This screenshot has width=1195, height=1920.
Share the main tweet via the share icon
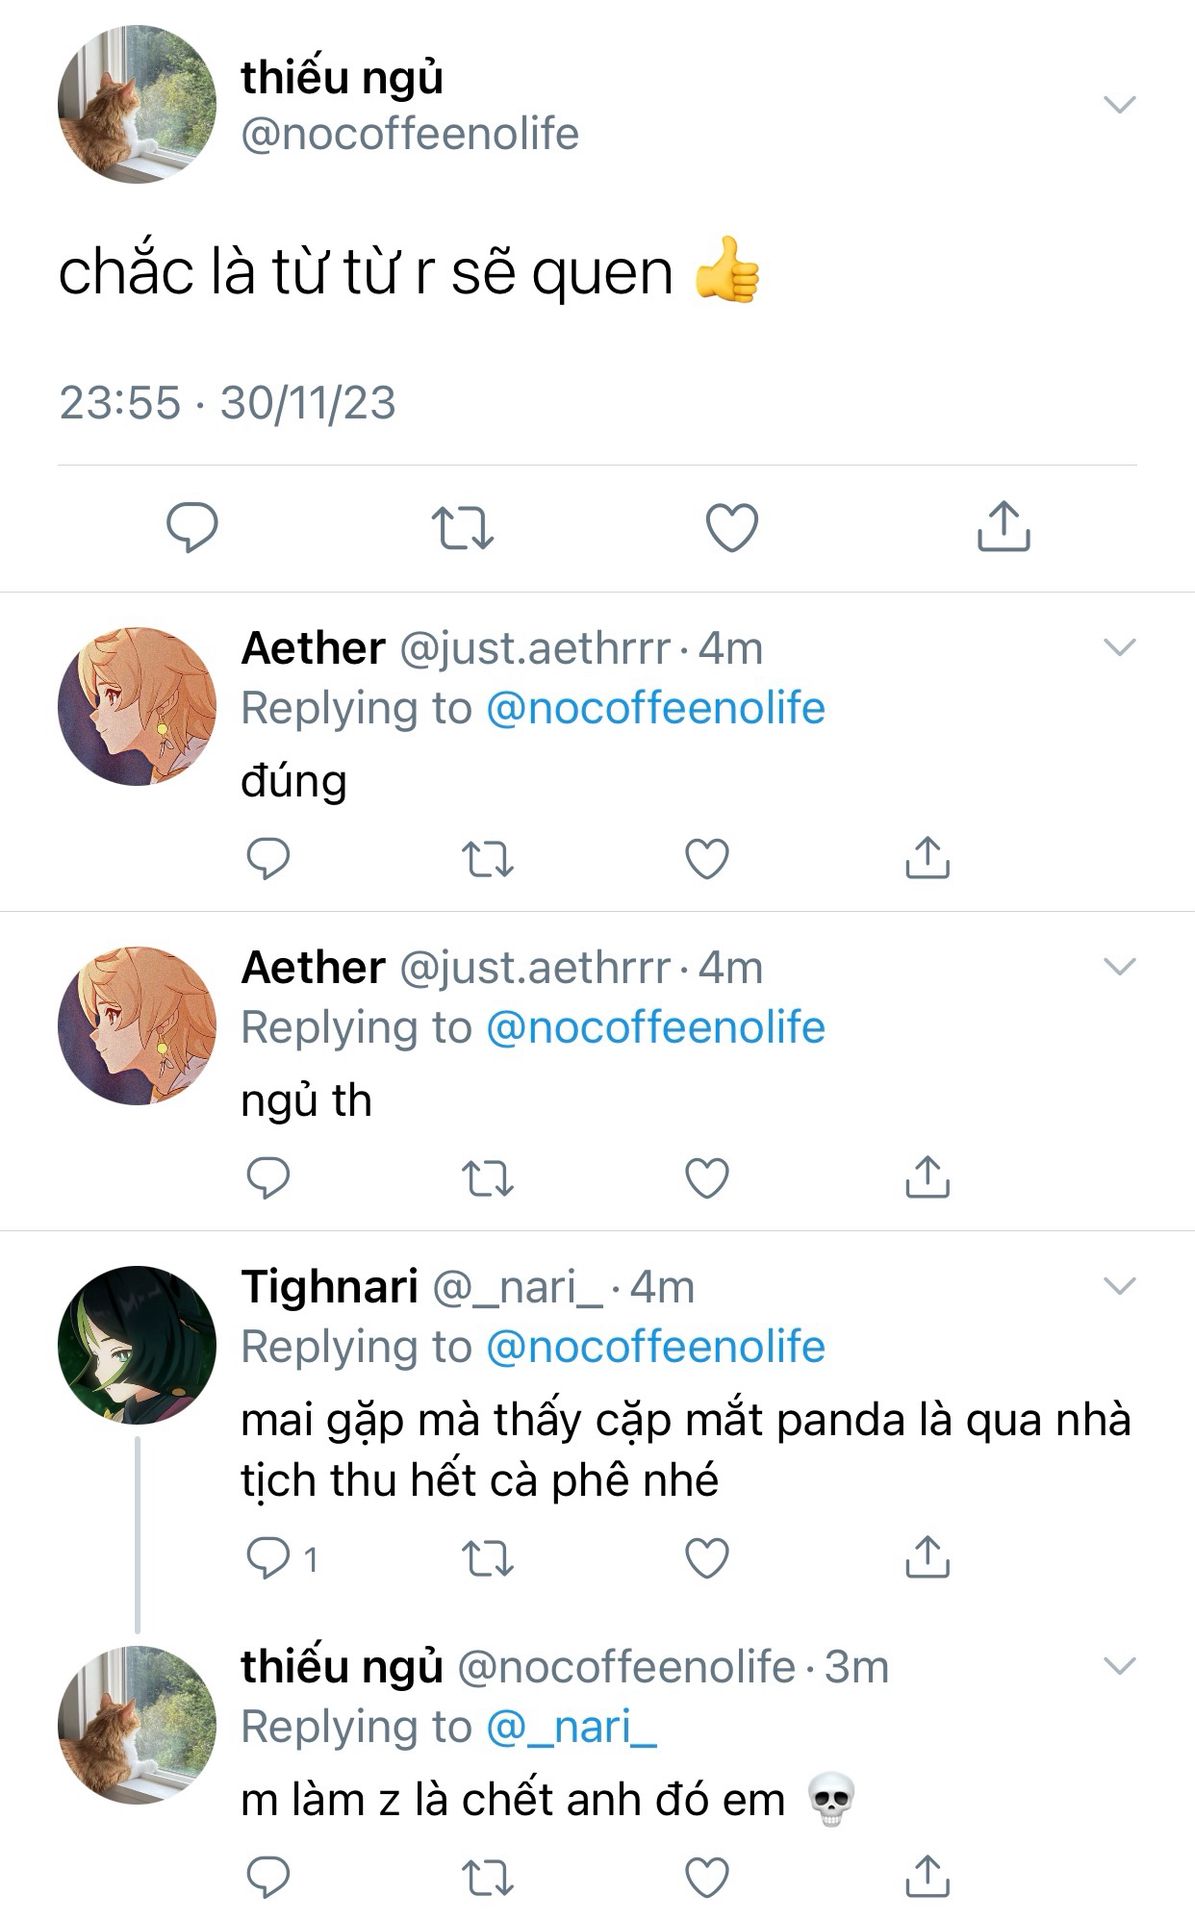point(1003,526)
